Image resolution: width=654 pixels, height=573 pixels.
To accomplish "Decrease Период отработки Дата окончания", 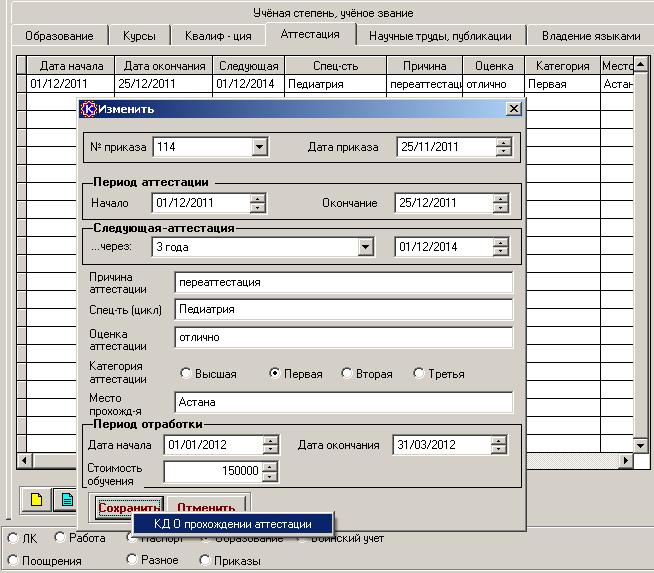I will tap(499, 450).
